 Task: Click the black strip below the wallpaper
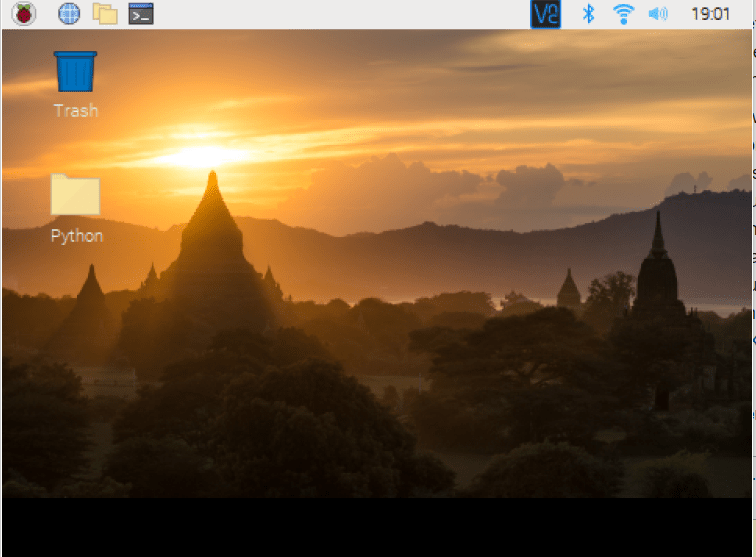pos(378,527)
